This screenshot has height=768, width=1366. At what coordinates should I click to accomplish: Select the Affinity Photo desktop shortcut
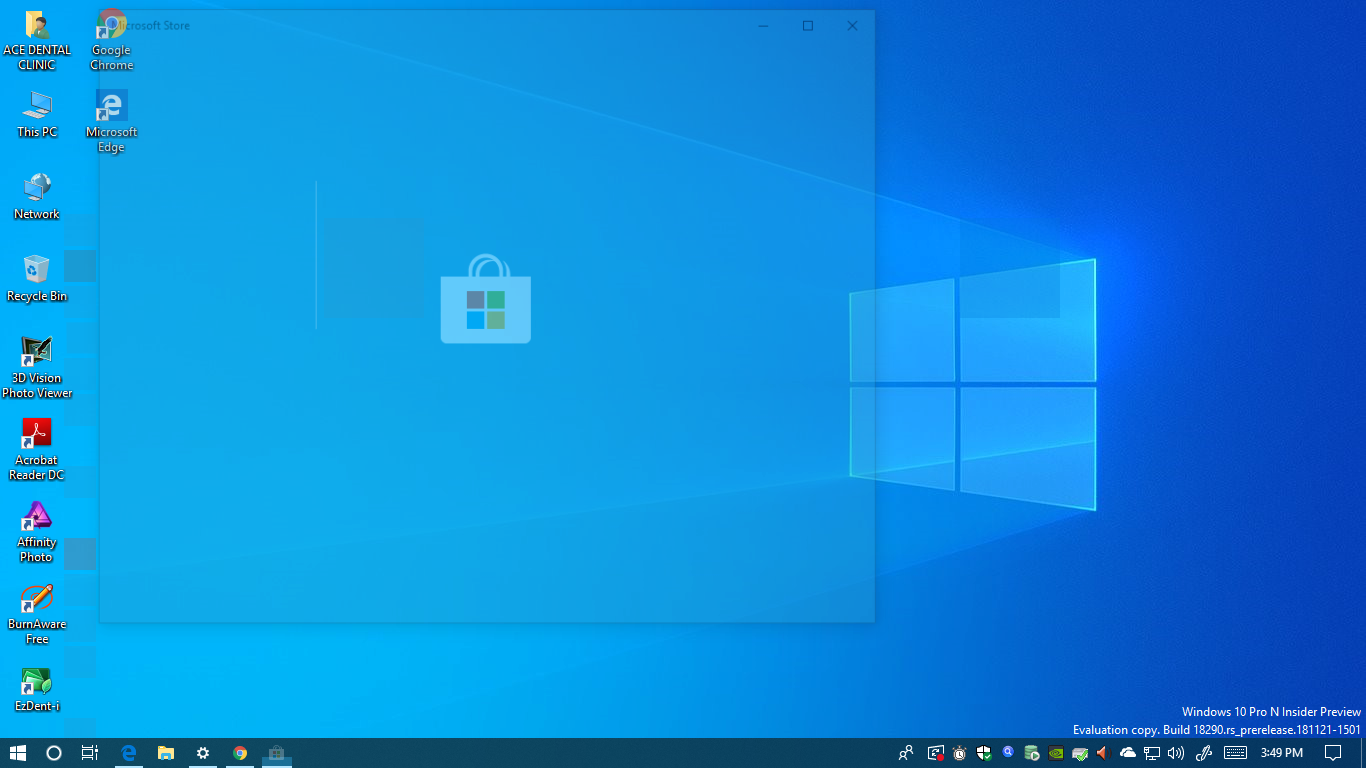pos(37,532)
